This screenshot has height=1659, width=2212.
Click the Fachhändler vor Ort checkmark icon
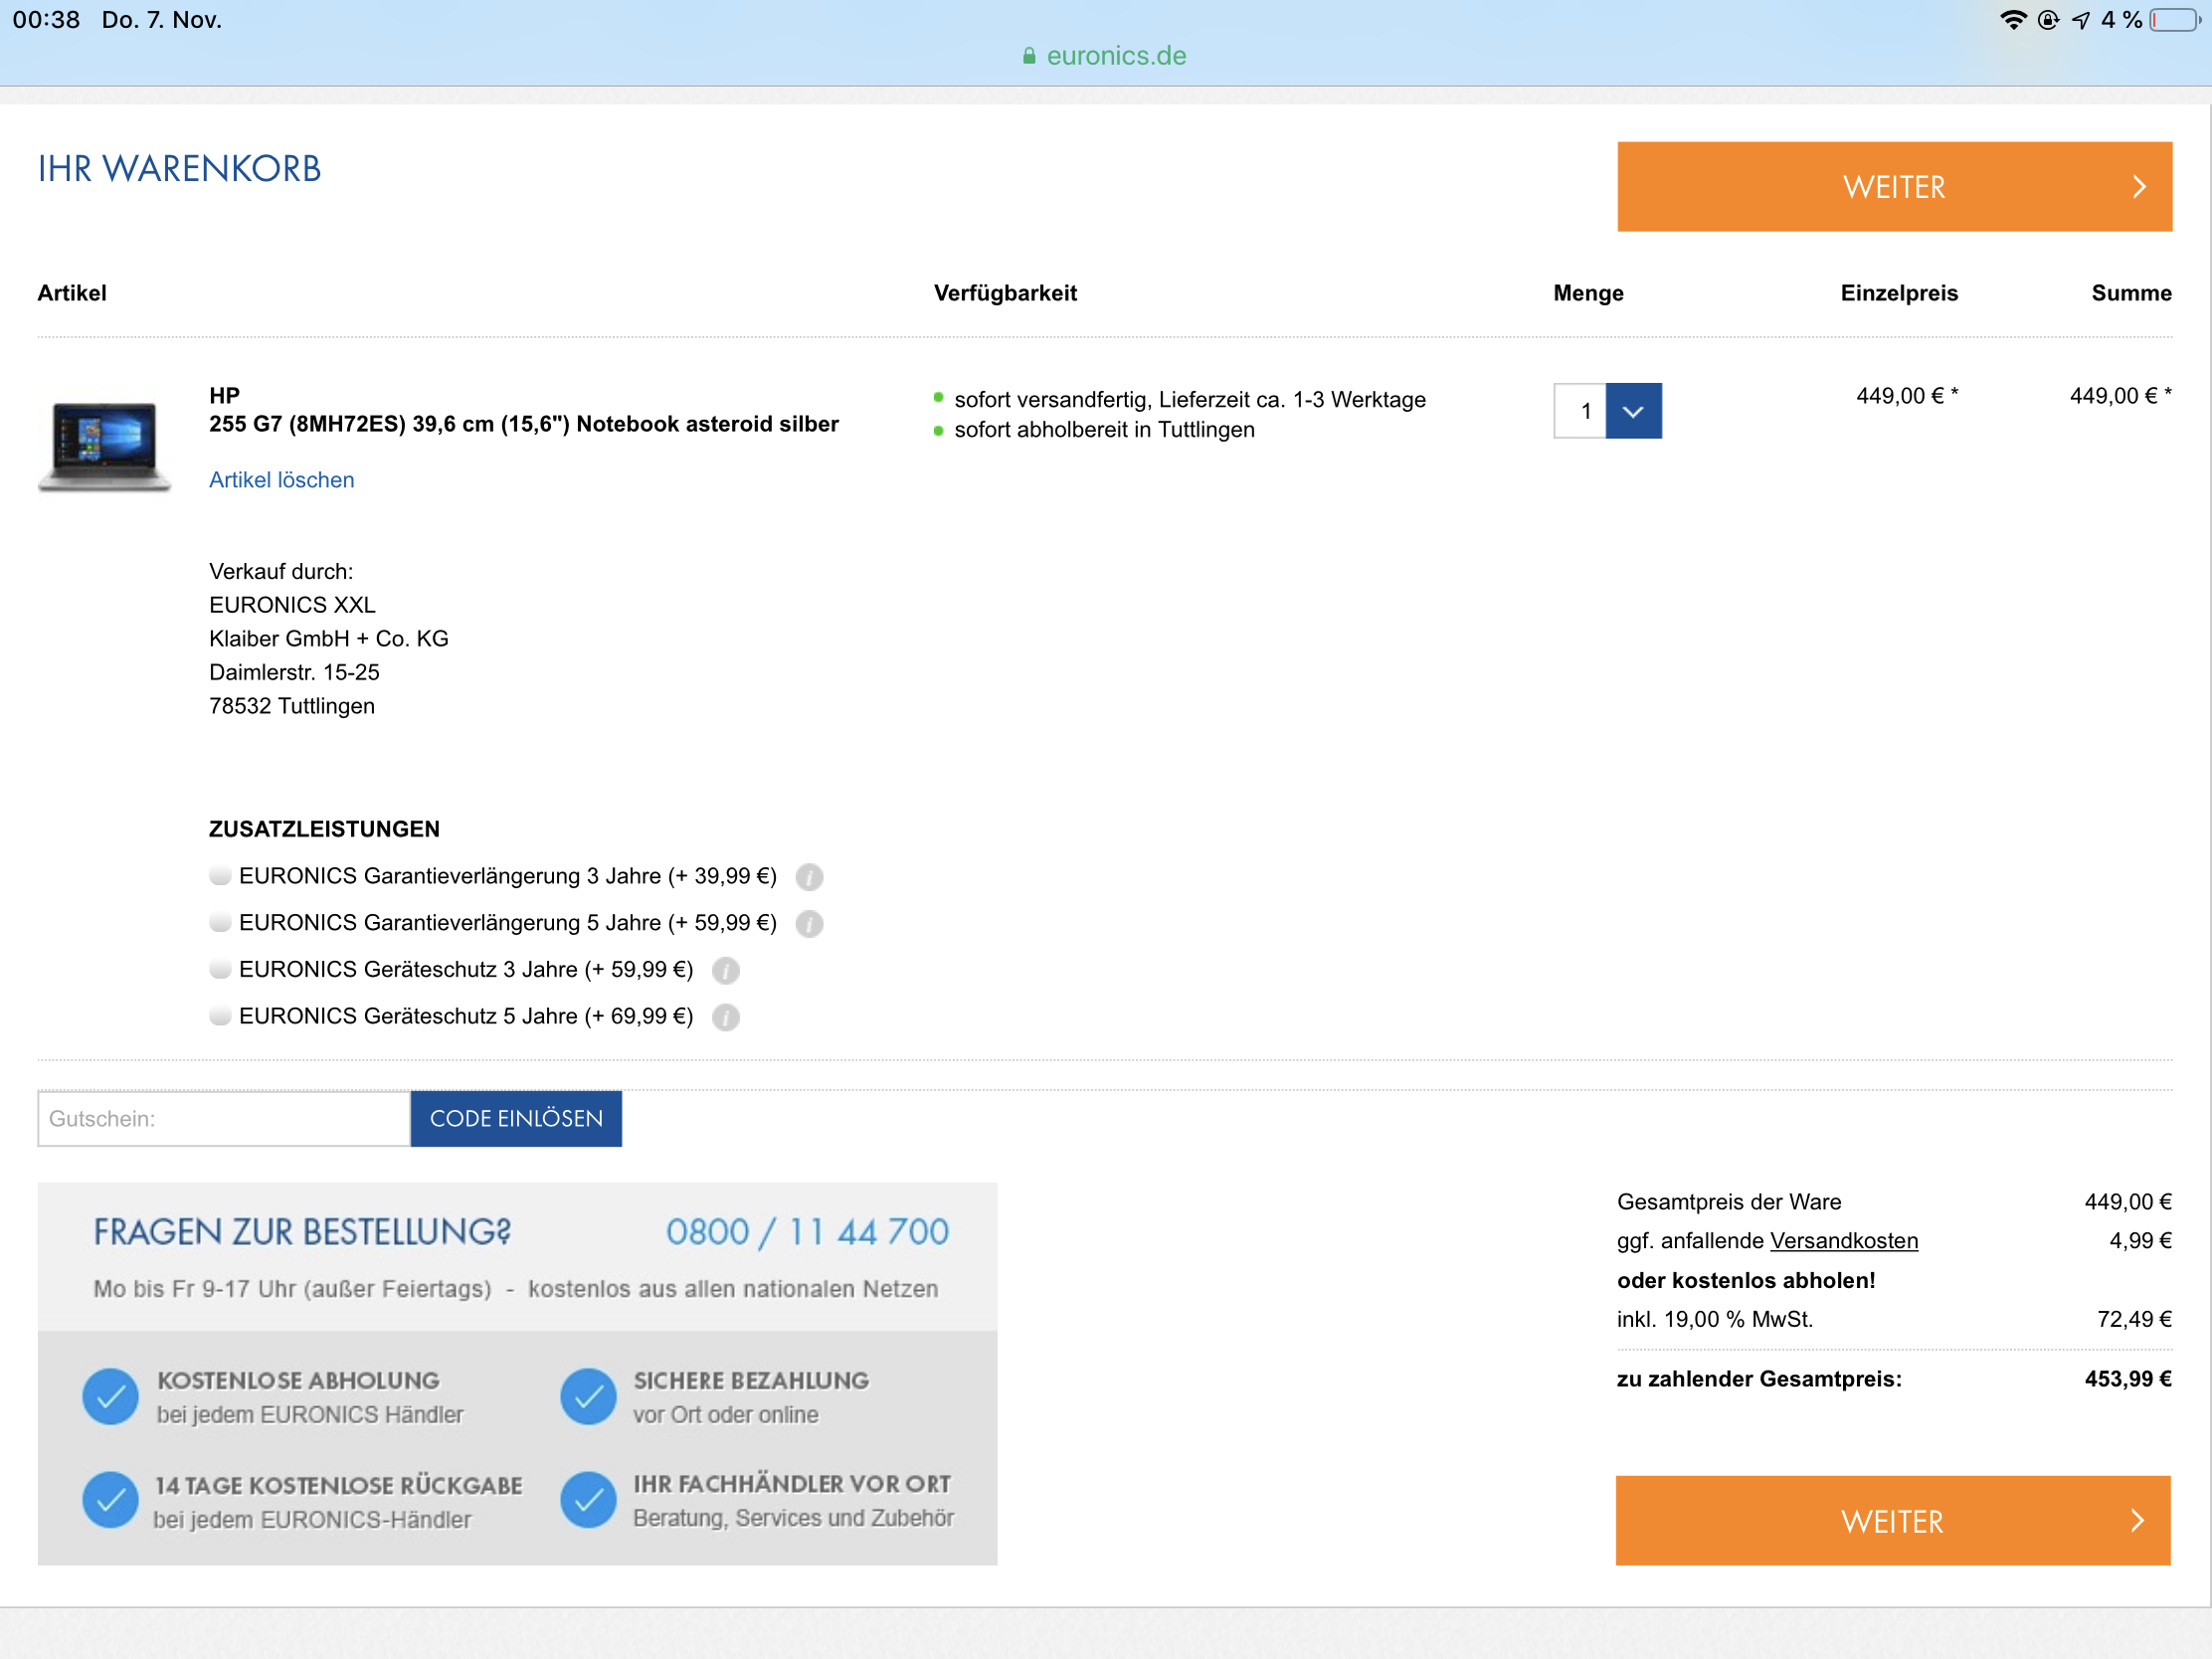point(588,1500)
